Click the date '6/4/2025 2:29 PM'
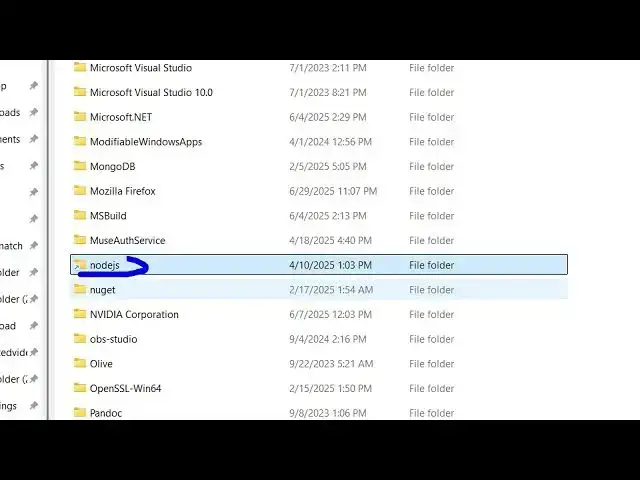This screenshot has width=640, height=480. [x=328, y=117]
